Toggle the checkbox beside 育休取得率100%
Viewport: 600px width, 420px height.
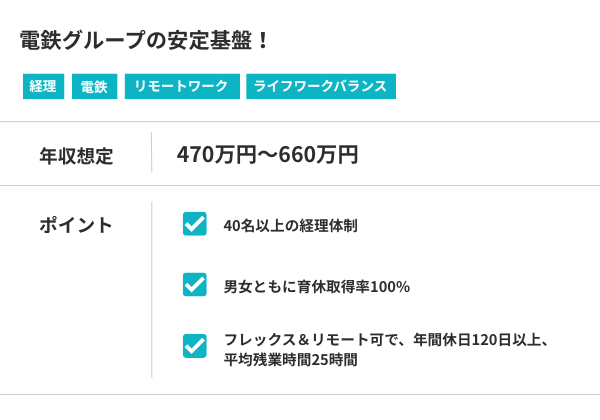tap(195, 285)
